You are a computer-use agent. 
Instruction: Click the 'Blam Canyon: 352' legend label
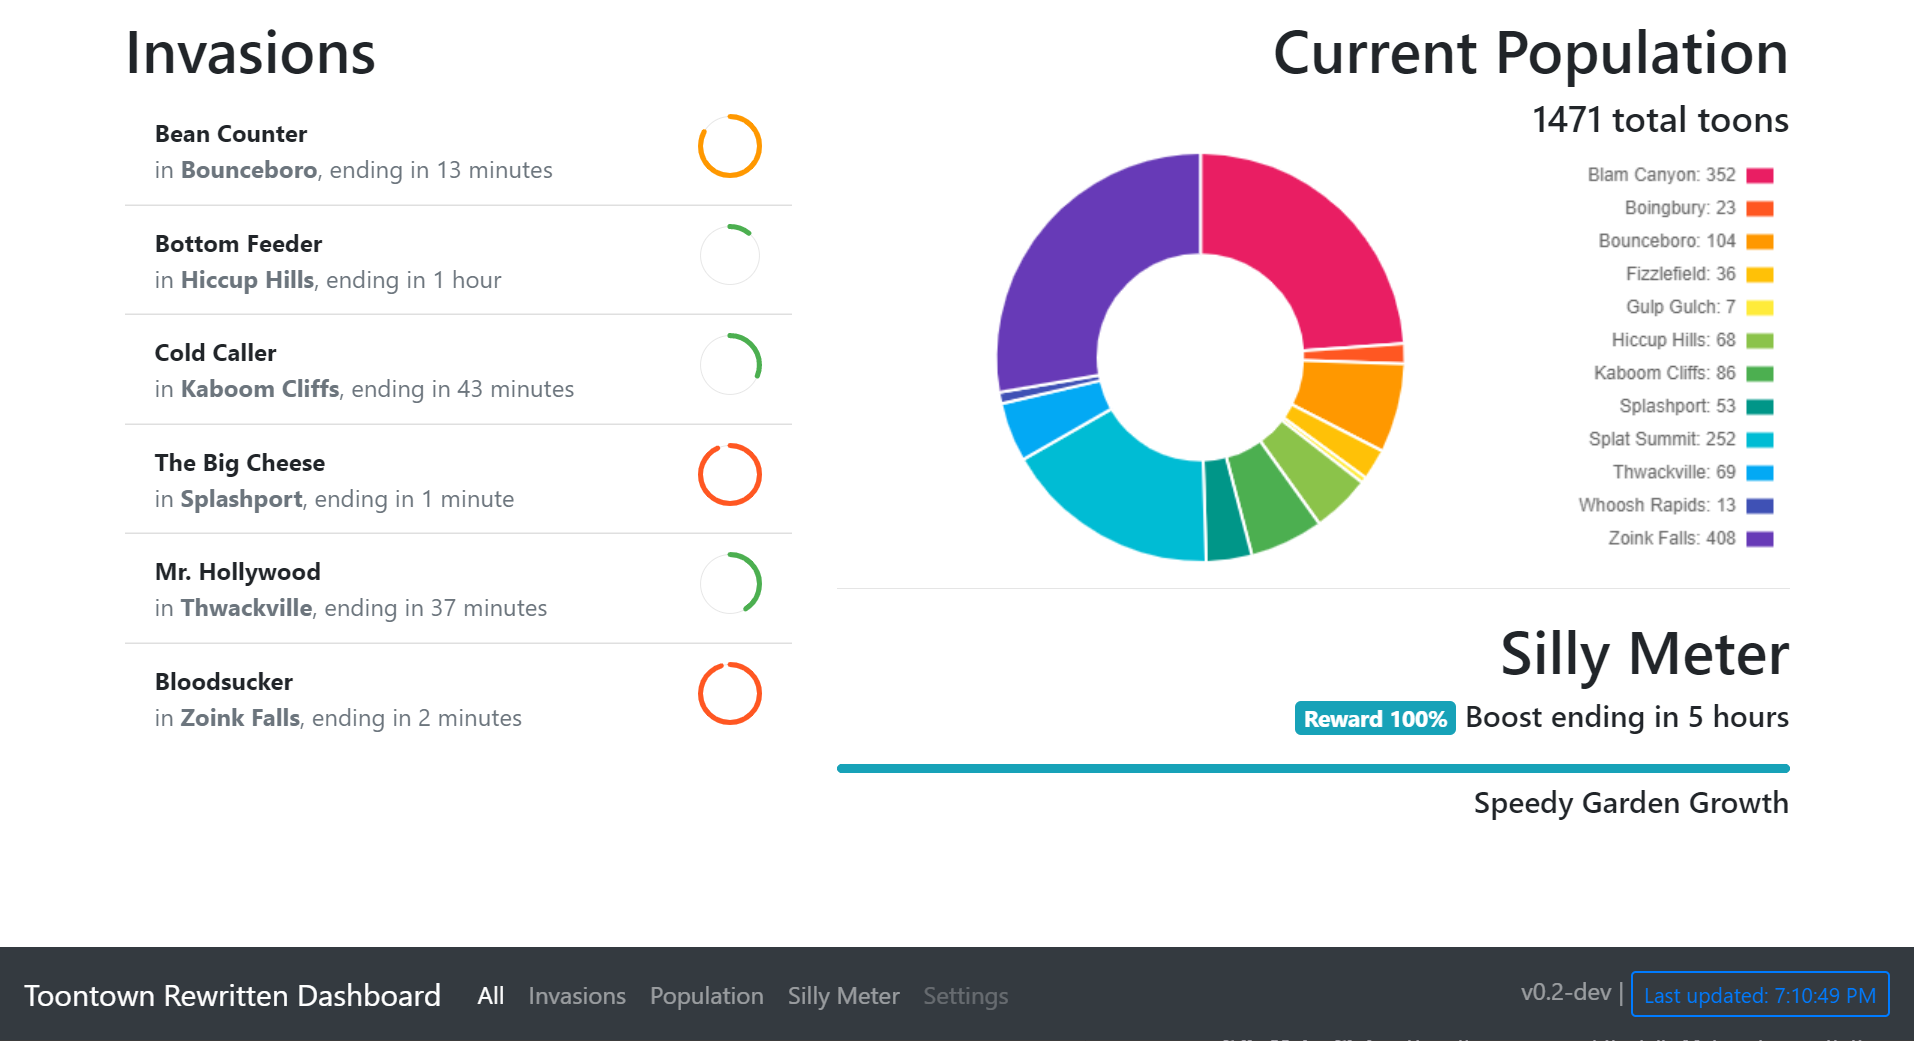1662,175
